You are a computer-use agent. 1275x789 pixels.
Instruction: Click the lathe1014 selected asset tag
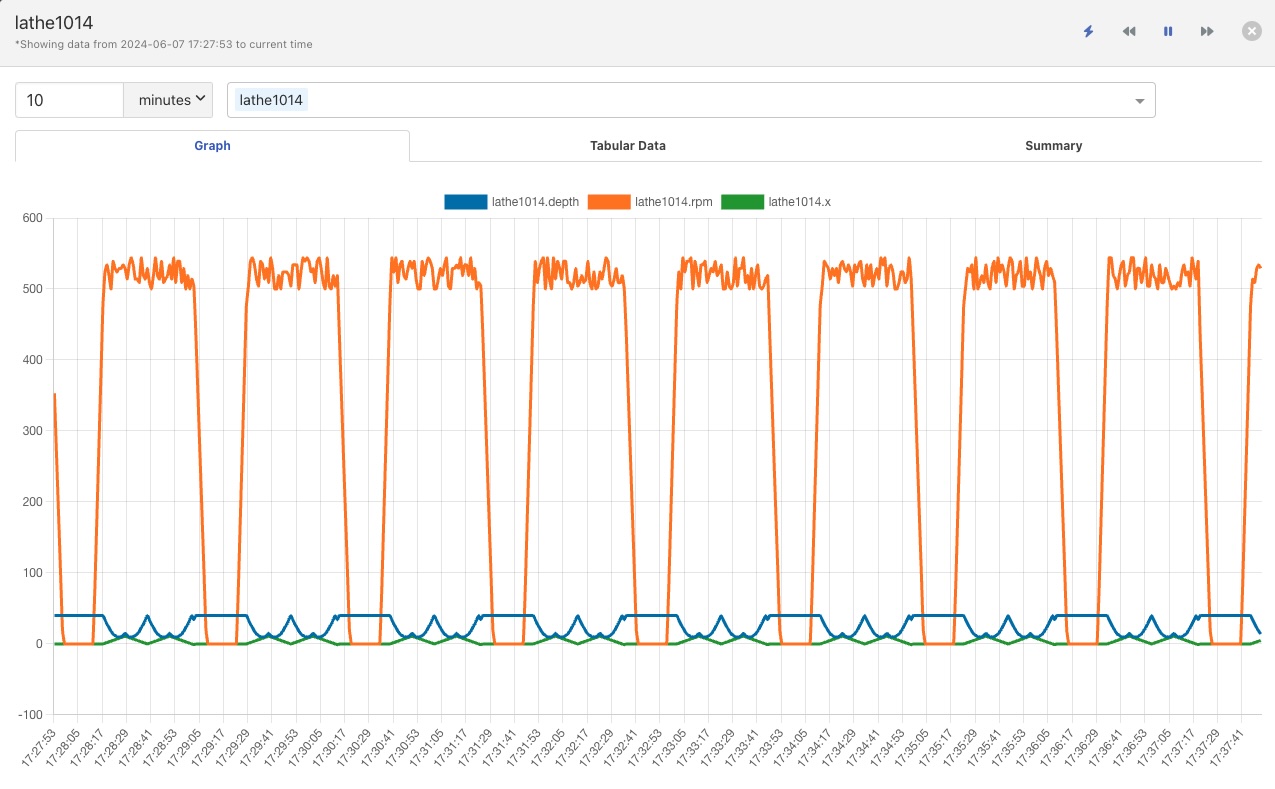(x=271, y=100)
